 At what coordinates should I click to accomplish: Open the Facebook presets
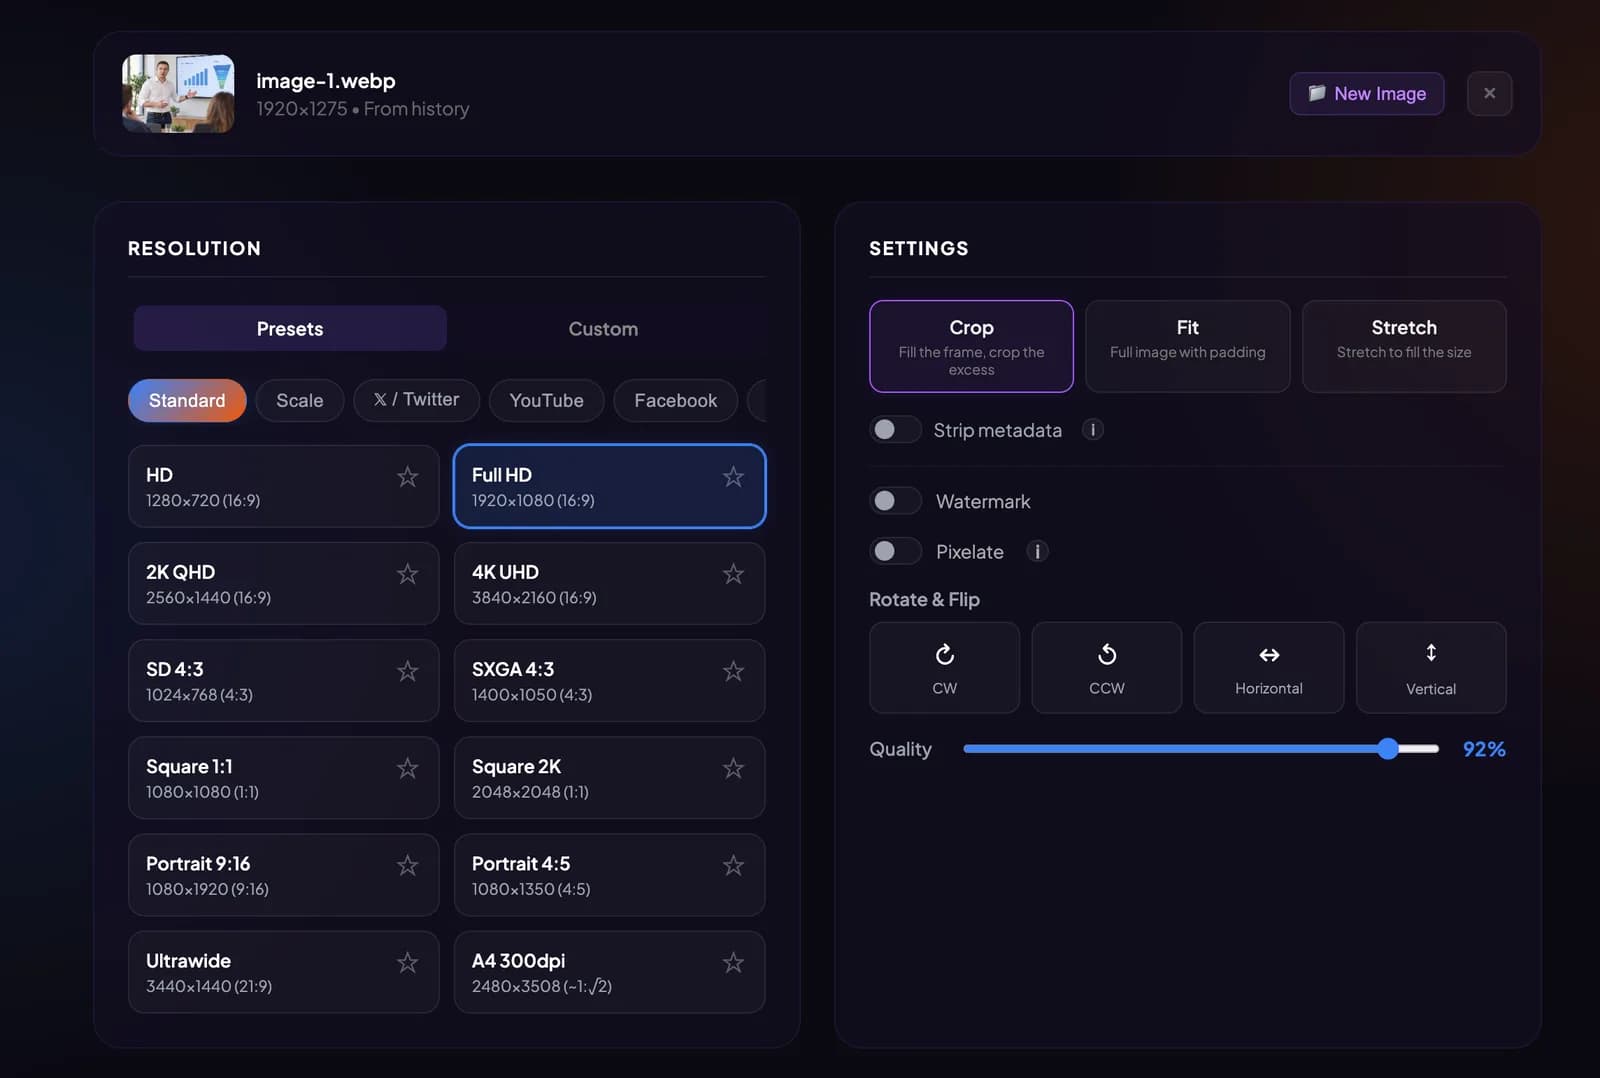coord(675,400)
